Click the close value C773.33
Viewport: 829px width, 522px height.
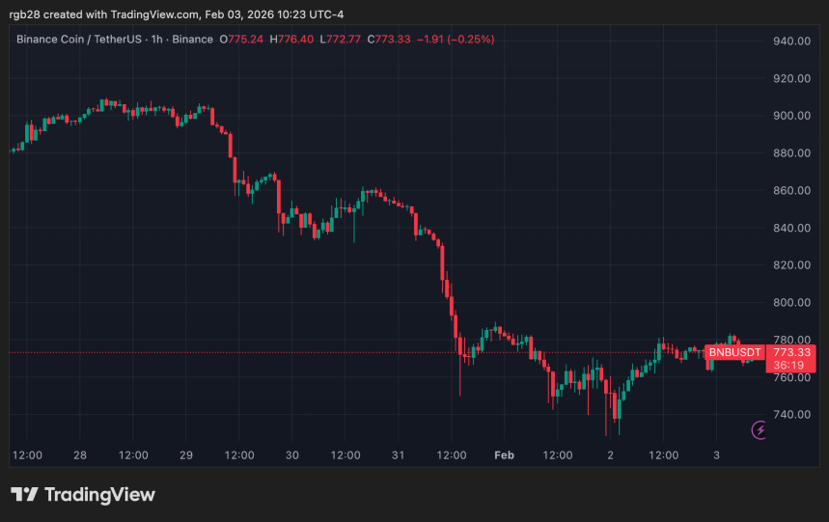(389, 39)
